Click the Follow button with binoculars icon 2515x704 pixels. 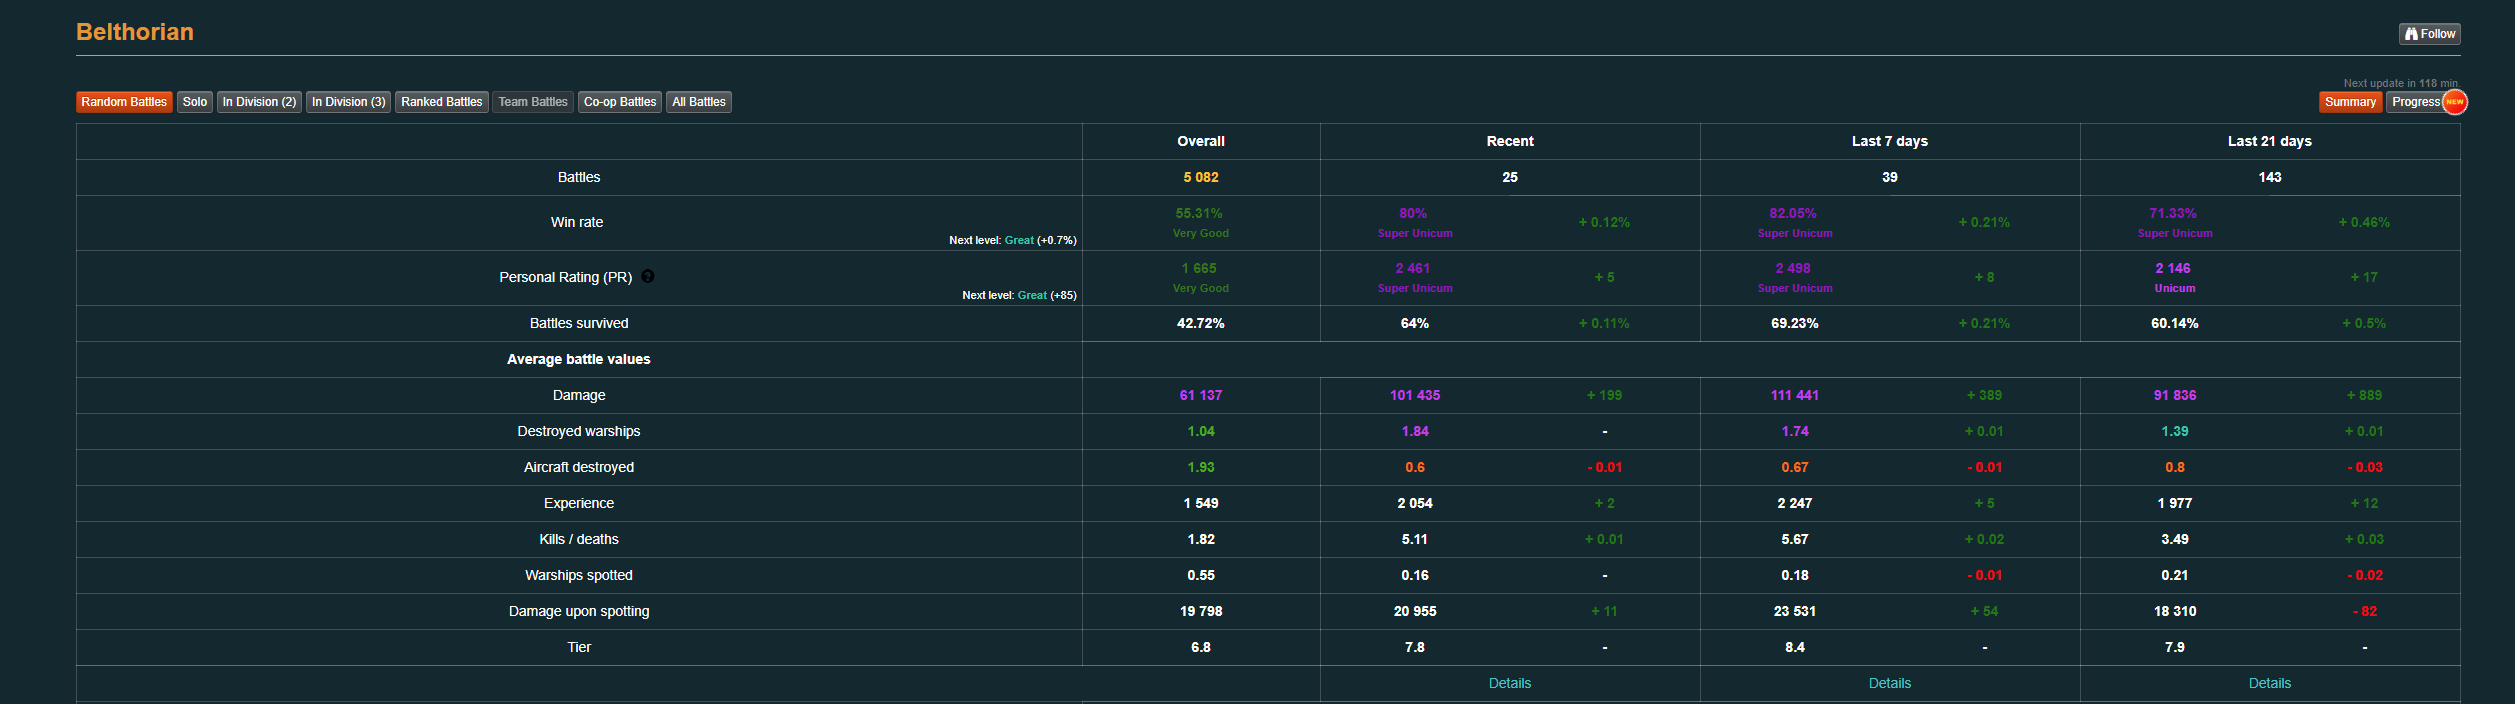(x=2429, y=34)
